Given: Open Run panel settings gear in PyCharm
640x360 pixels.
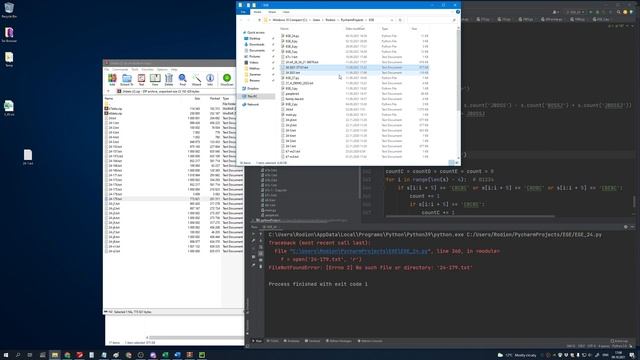Looking at the screenshot, I should (x=626, y=227).
